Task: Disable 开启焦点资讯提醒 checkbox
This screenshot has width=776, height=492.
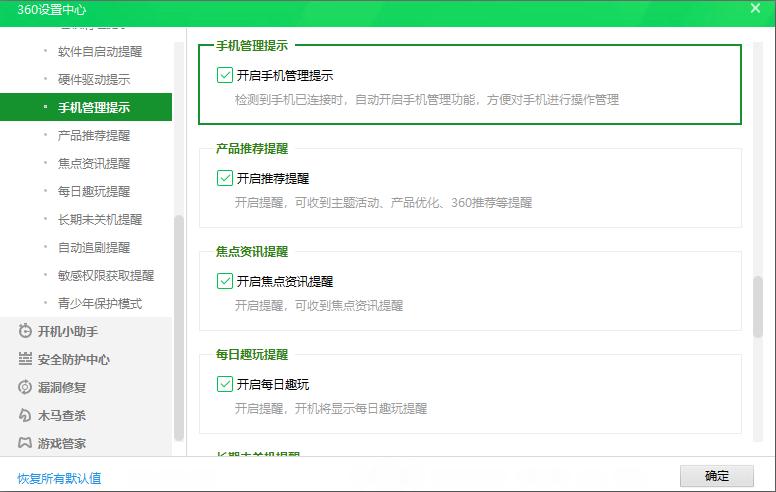Action: click(225, 281)
